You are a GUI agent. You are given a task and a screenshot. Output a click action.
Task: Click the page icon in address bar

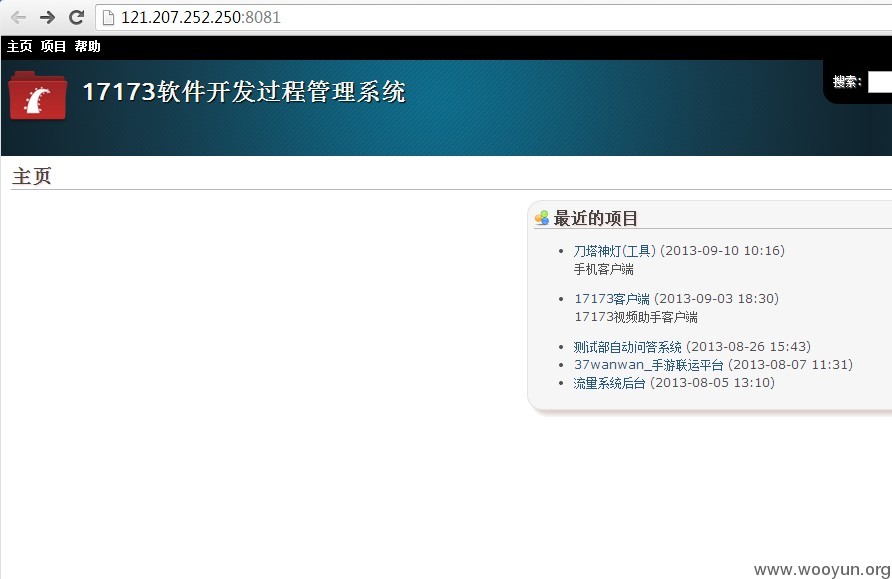pyautogui.click(x=108, y=18)
